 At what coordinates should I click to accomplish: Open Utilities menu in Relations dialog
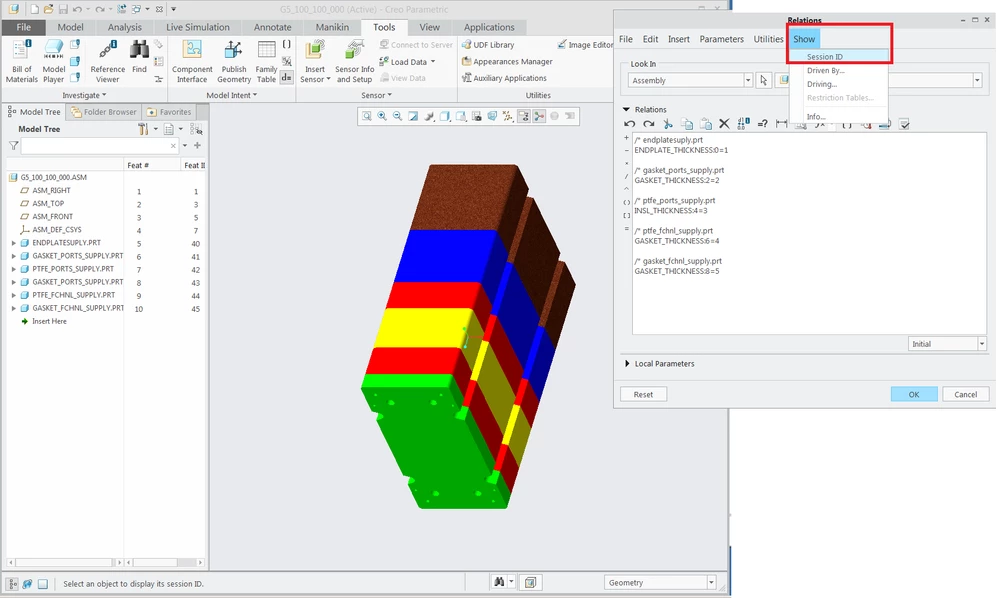768,39
